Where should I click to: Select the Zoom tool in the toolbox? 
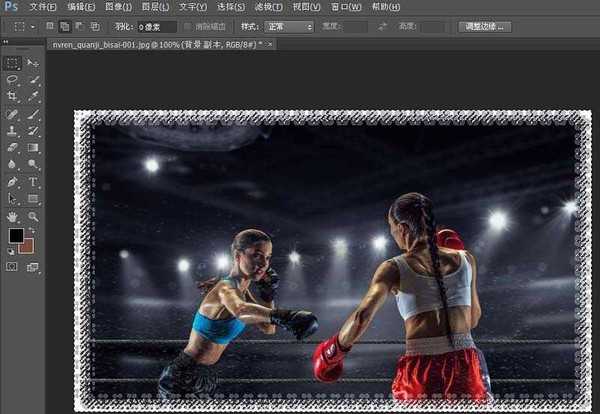click(x=33, y=216)
